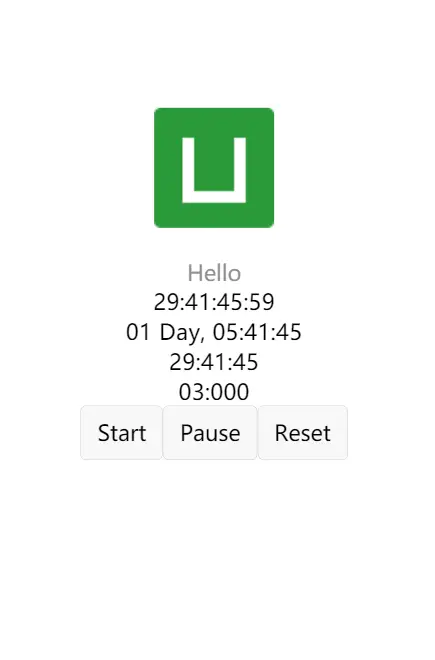Tap the Start button left of Pause

pyautogui.click(x=121, y=433)
